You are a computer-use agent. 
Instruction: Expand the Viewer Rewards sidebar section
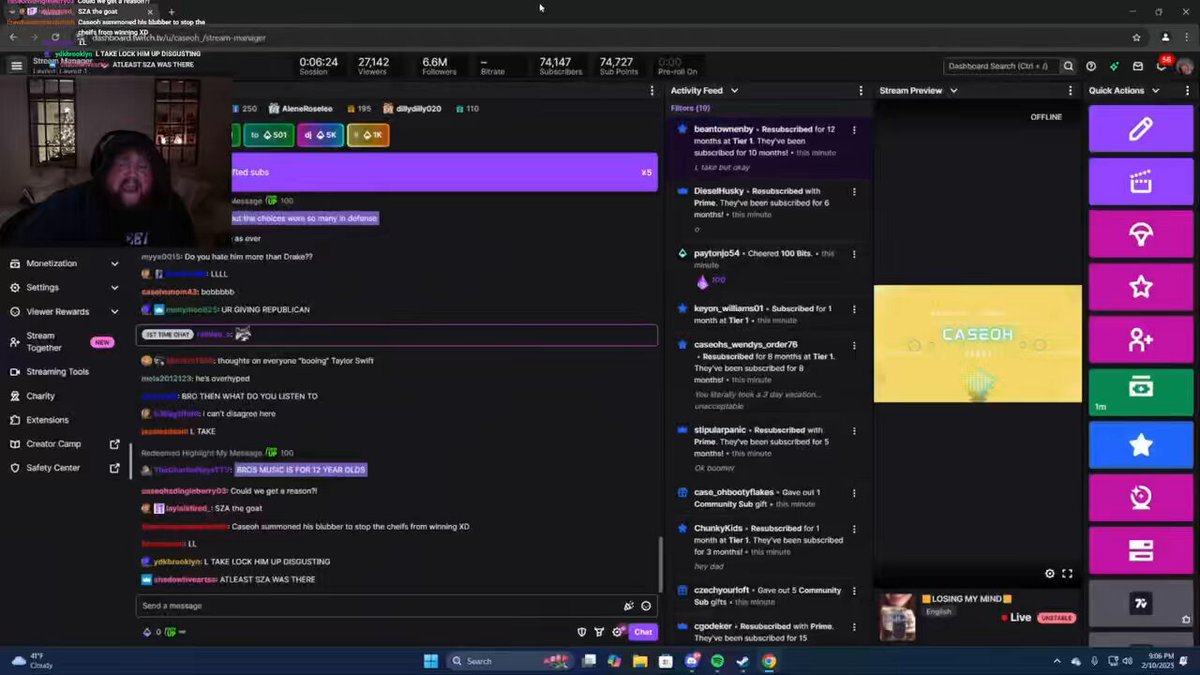click(66, 312)
